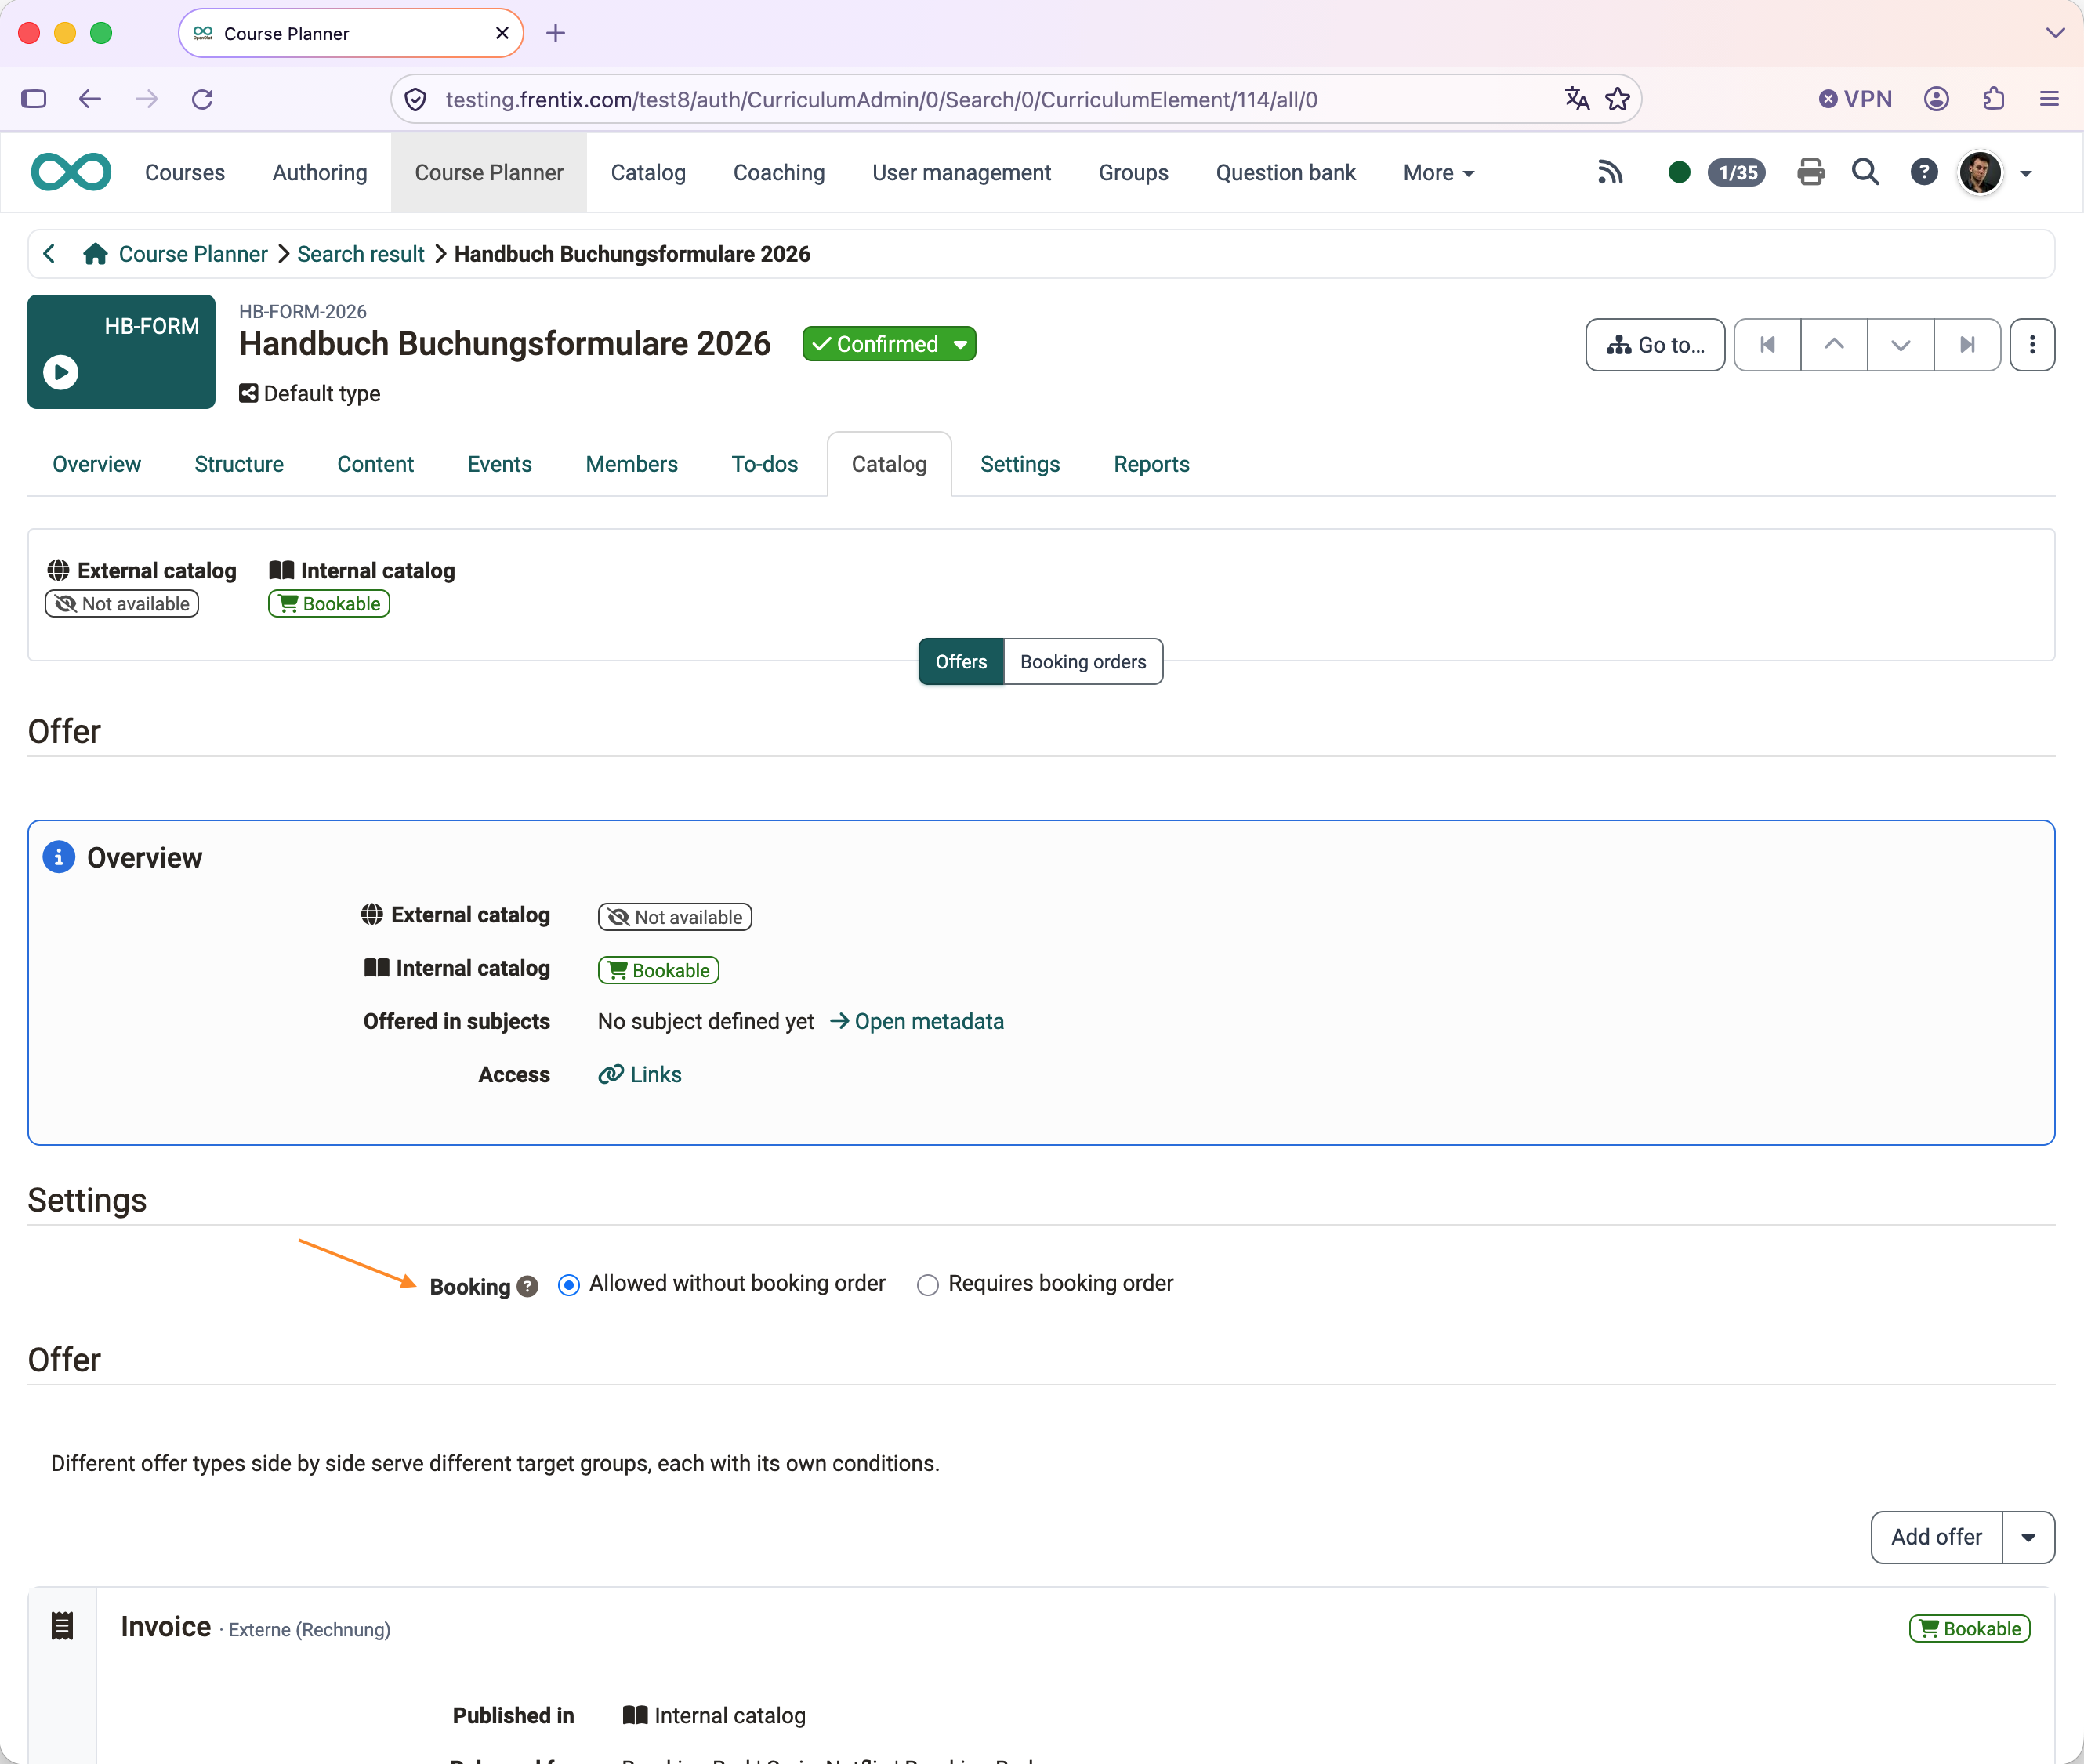Screen dimensions: 2084x1764
Task: Open the Reports tab
Action: coord(1151,464)
